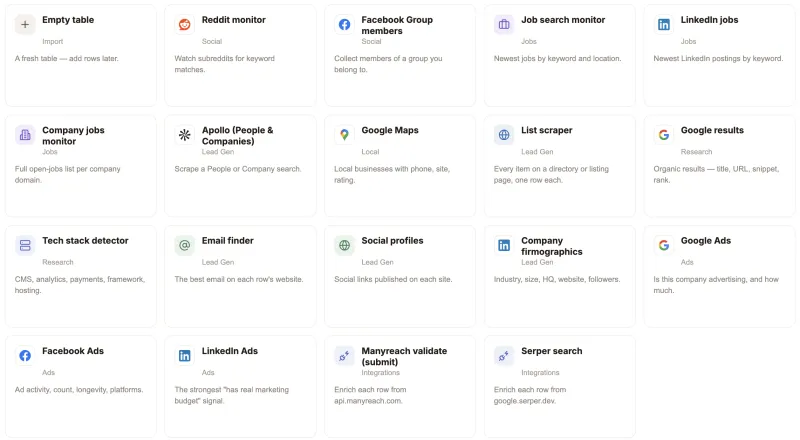Screen dimensions: 800x440
Task: Click the 'Import' label under Empty table
Action: (x=53, y=41)
